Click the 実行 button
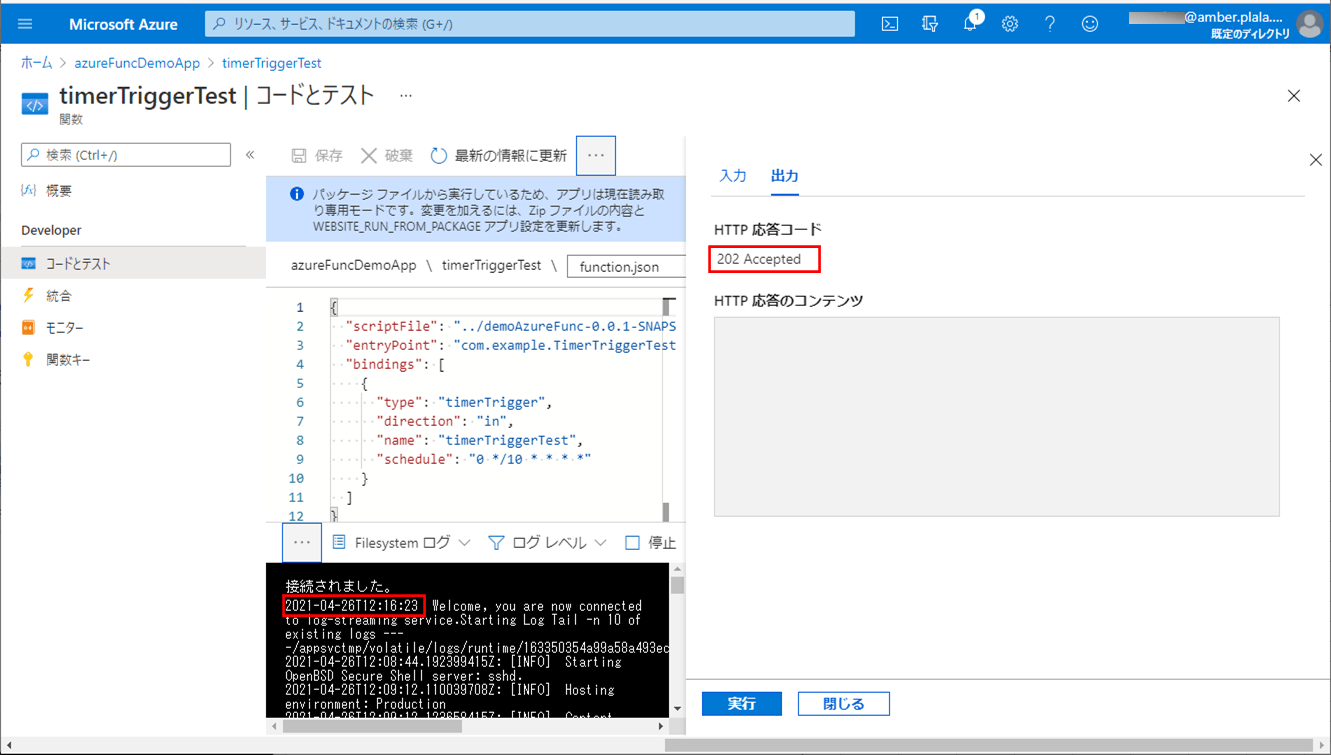This screenshot has width=1331, height=755. 741,704
